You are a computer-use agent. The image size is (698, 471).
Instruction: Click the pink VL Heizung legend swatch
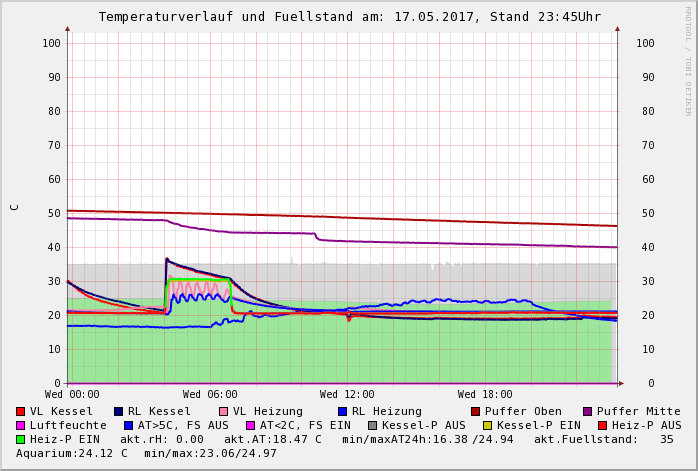tap(223, 412)
